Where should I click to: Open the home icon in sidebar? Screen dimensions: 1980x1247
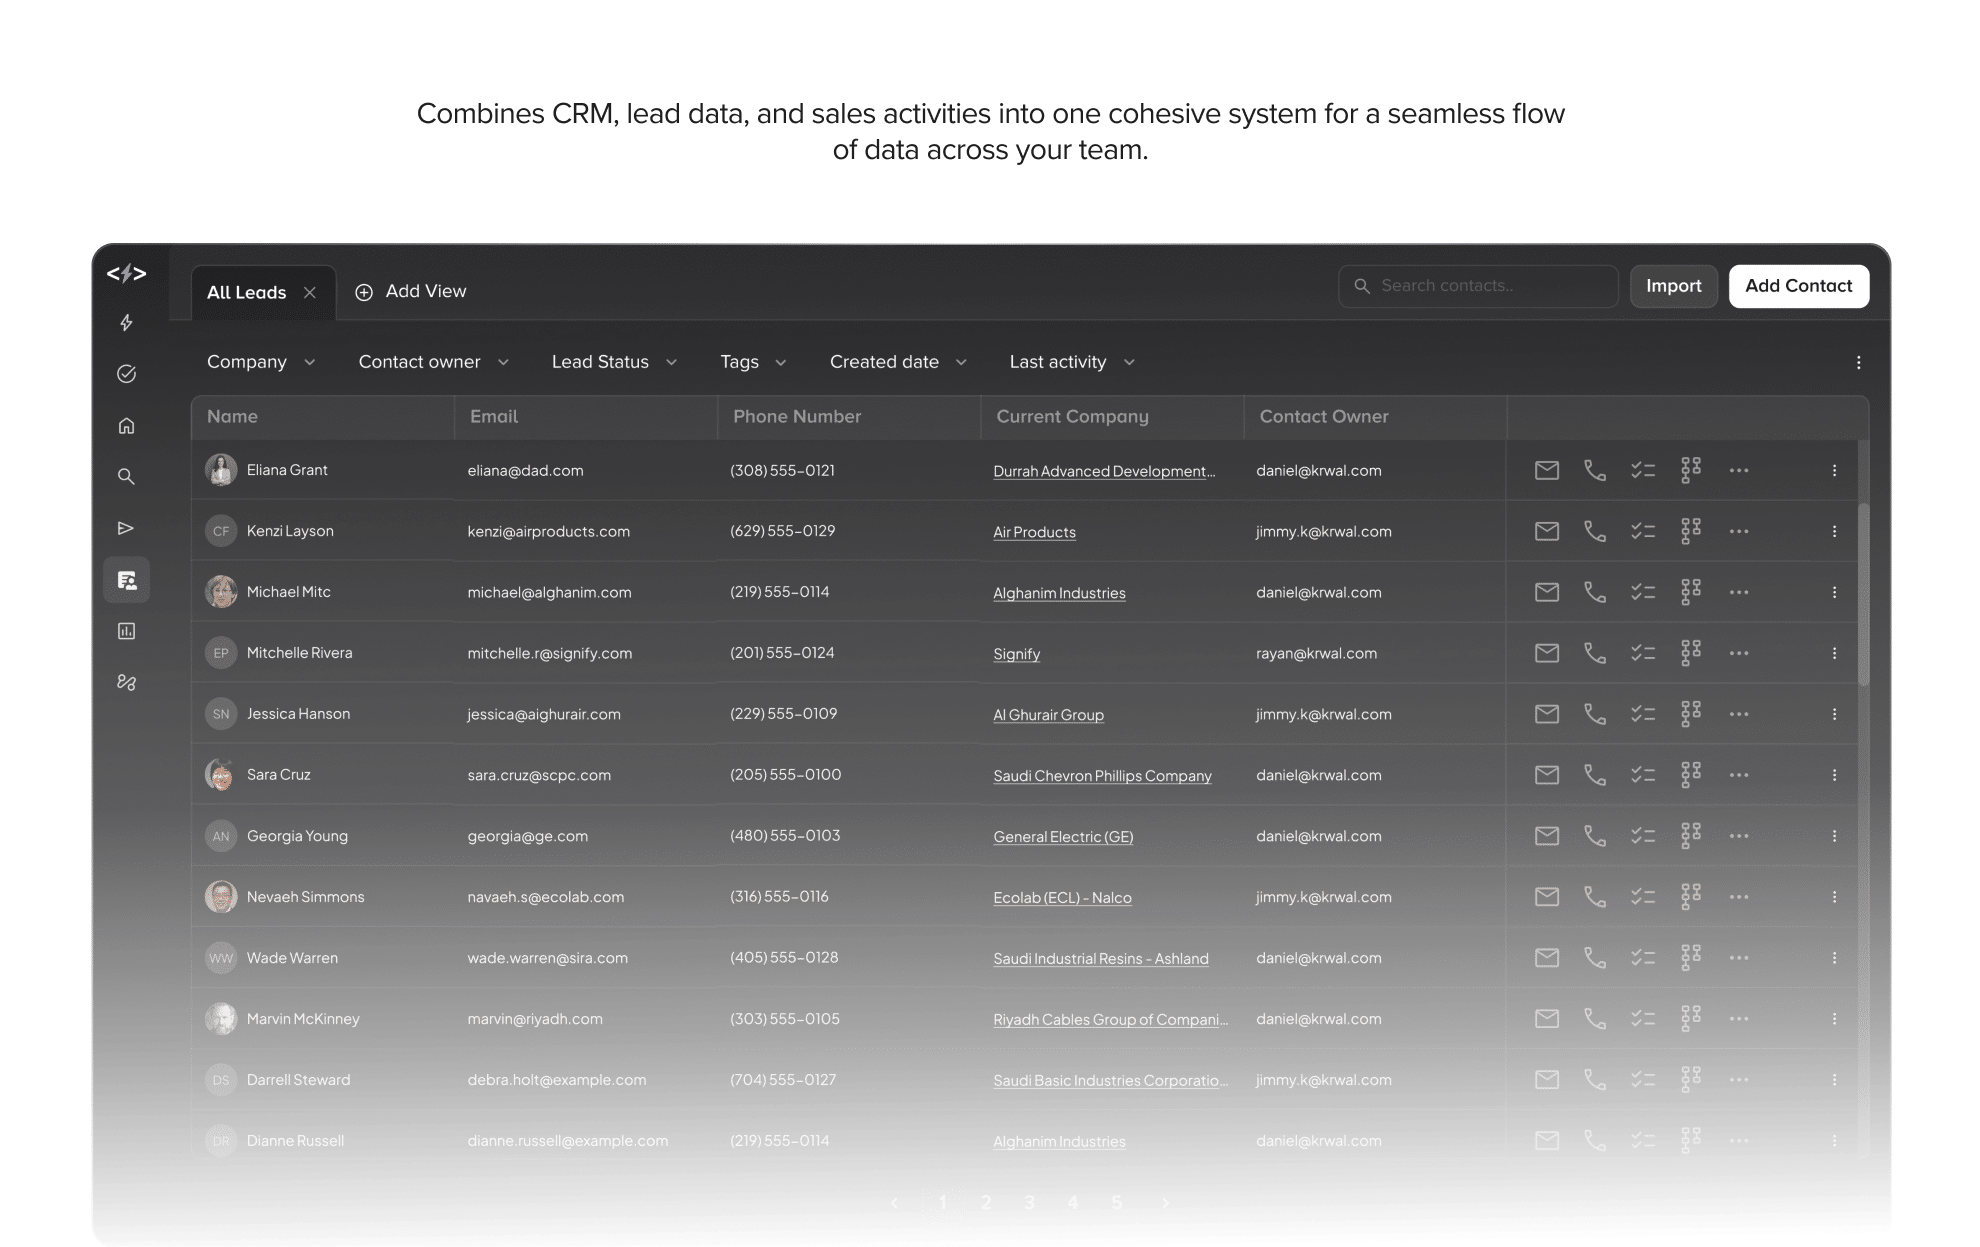(126, 426)
